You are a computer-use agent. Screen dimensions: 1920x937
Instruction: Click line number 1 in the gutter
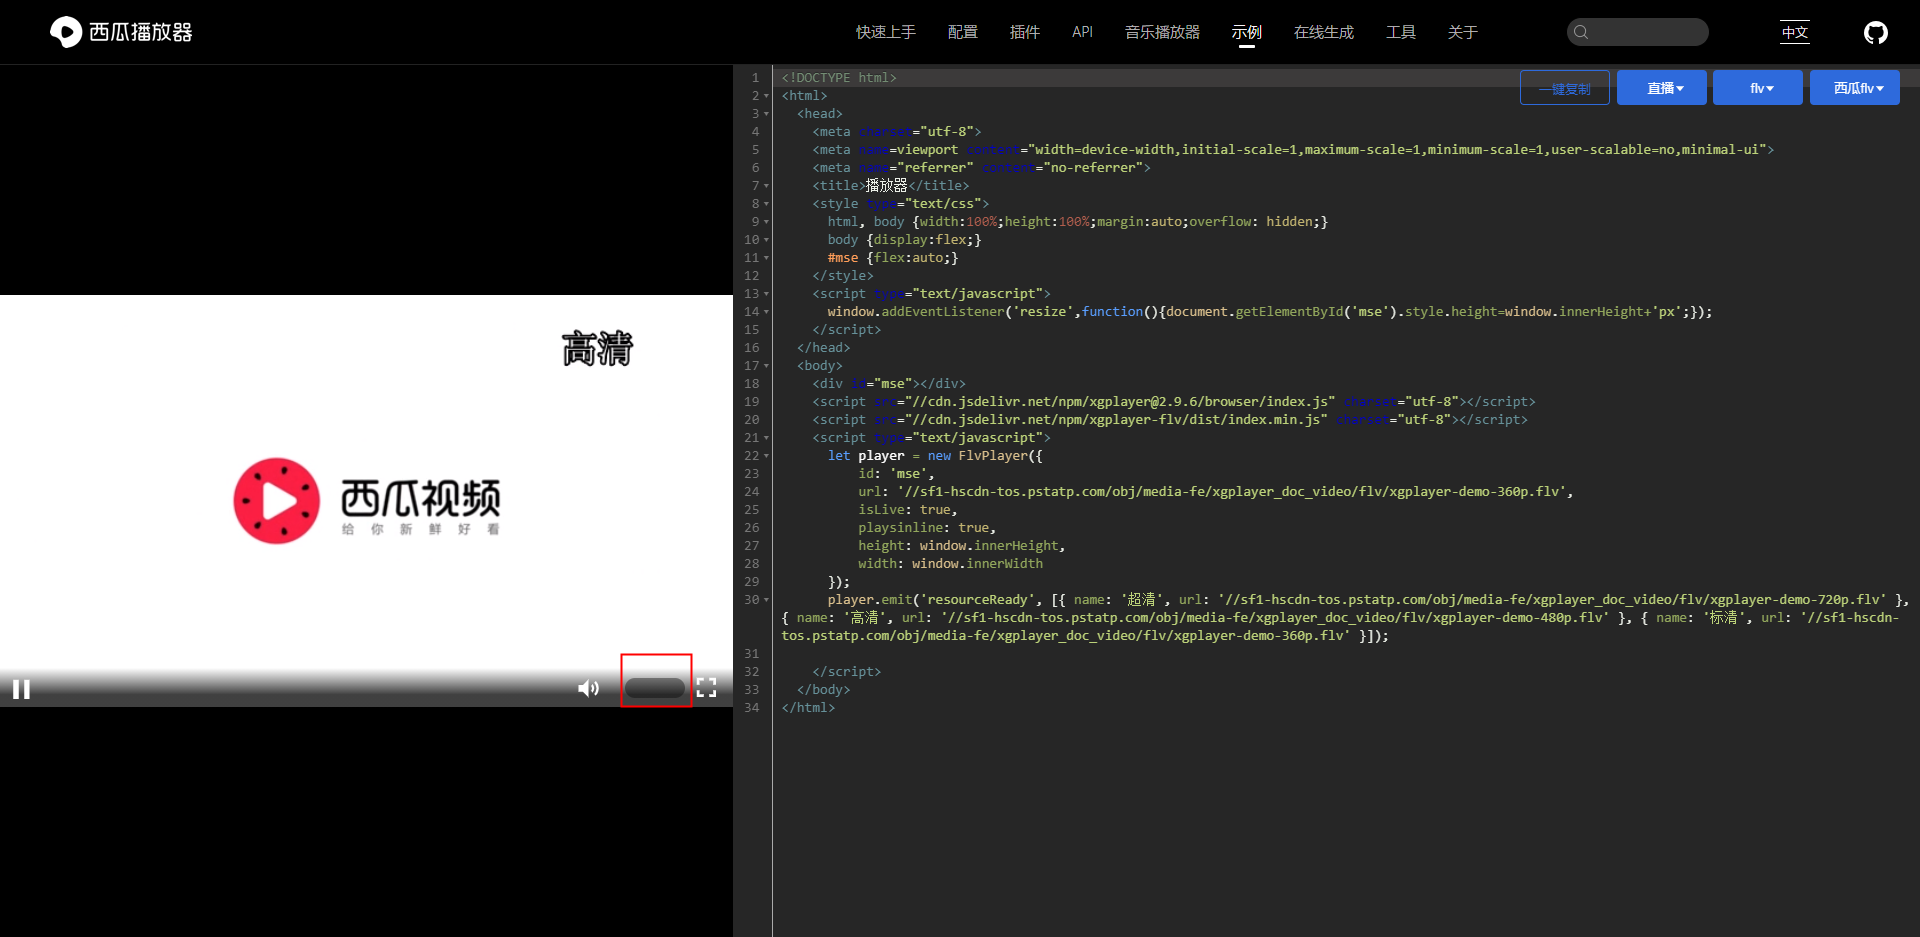[x=755, y=78]
